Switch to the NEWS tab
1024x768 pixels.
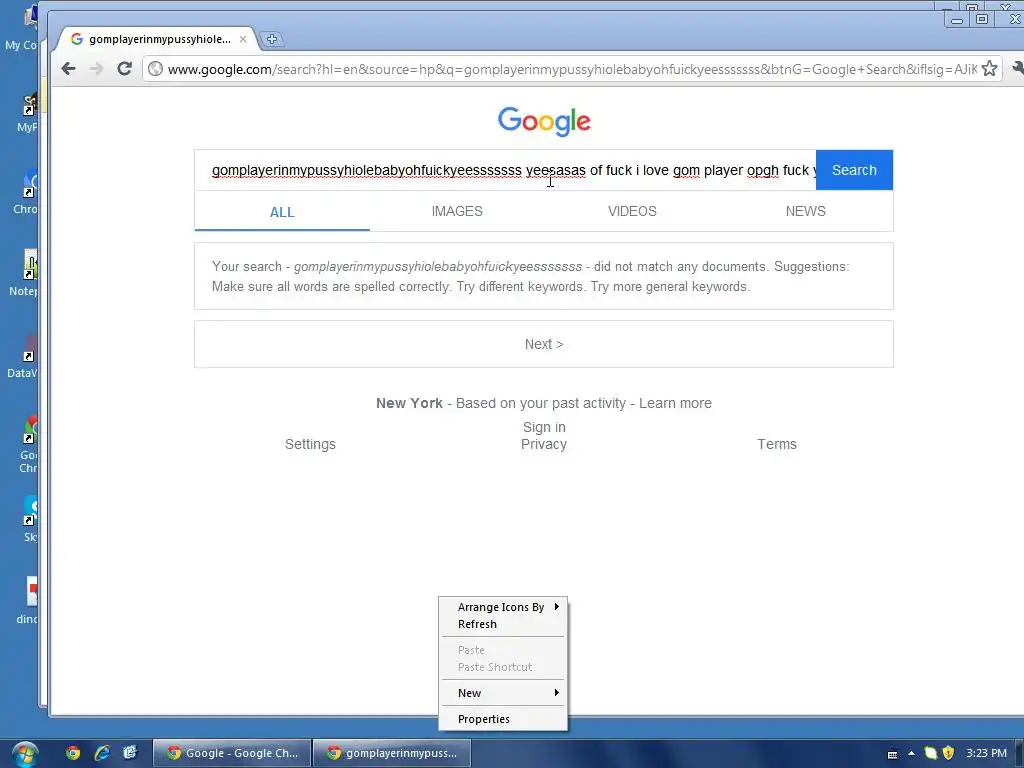(x=806, y=211)
